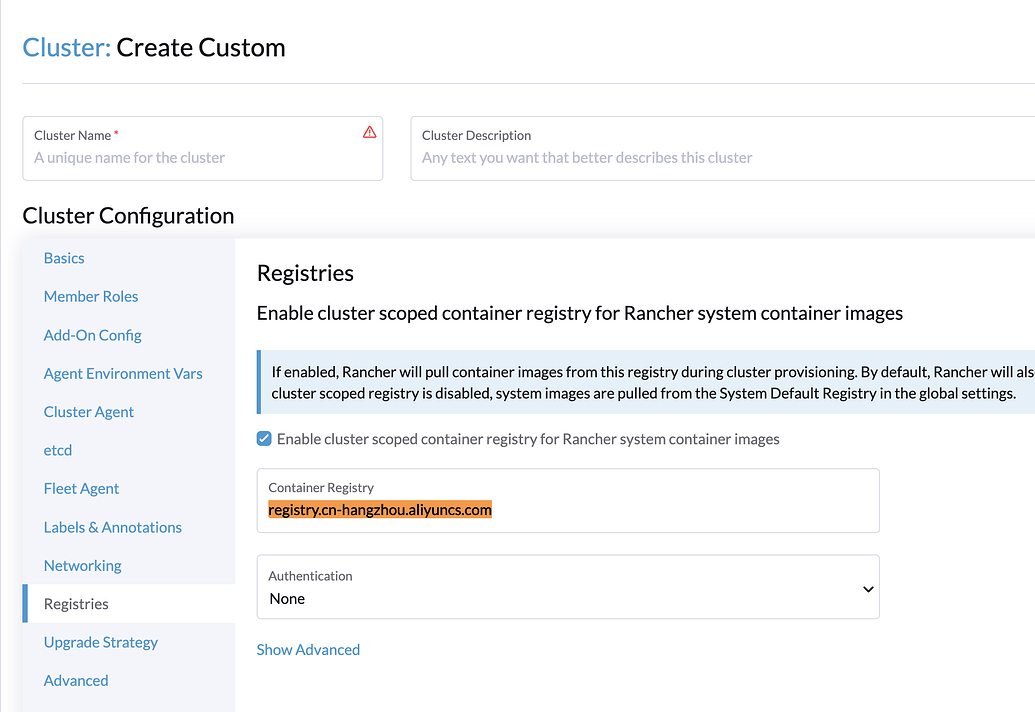
Task: Open the Upgrade Strategy tab
Action: [x=101, y=643]
